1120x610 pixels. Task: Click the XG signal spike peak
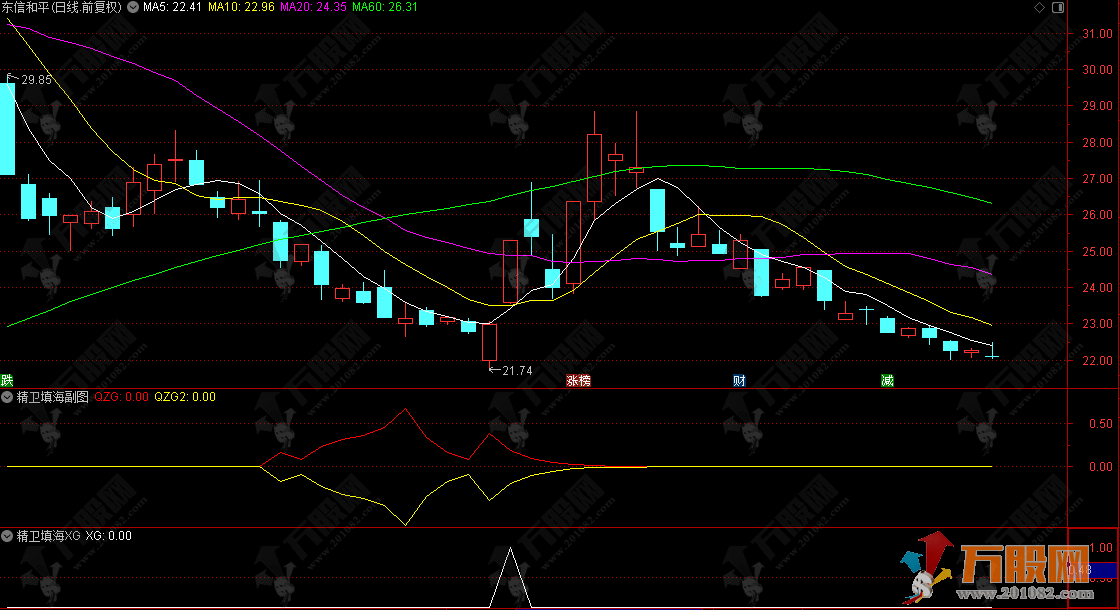click(511, 549)
